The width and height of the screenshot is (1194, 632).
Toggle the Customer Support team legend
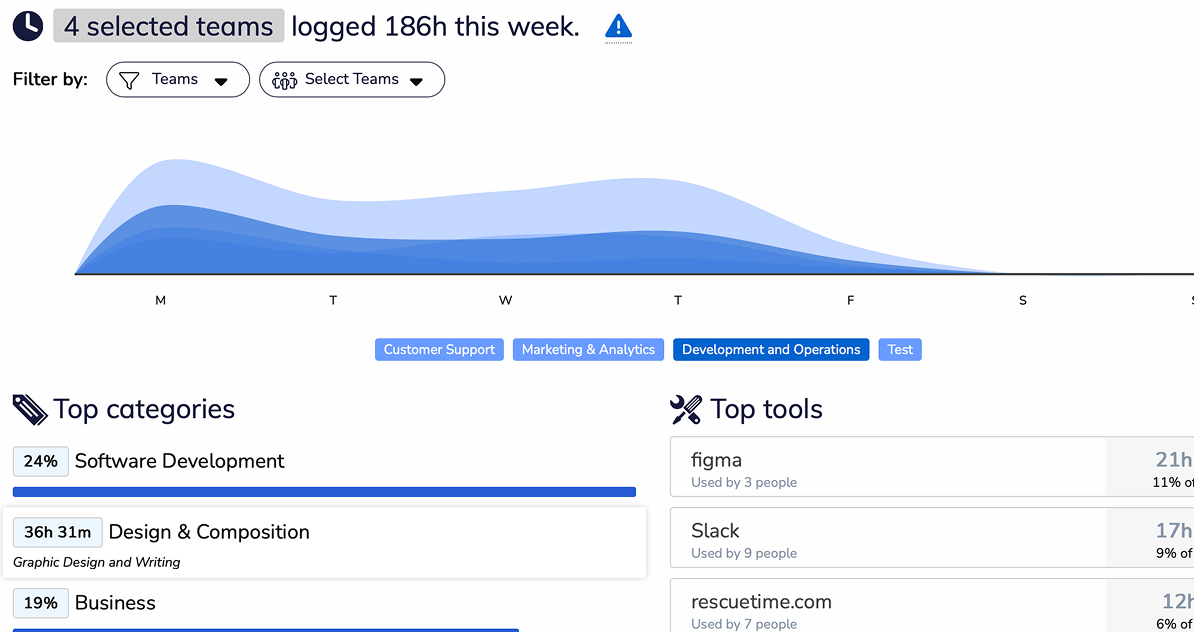pos(439,350)
